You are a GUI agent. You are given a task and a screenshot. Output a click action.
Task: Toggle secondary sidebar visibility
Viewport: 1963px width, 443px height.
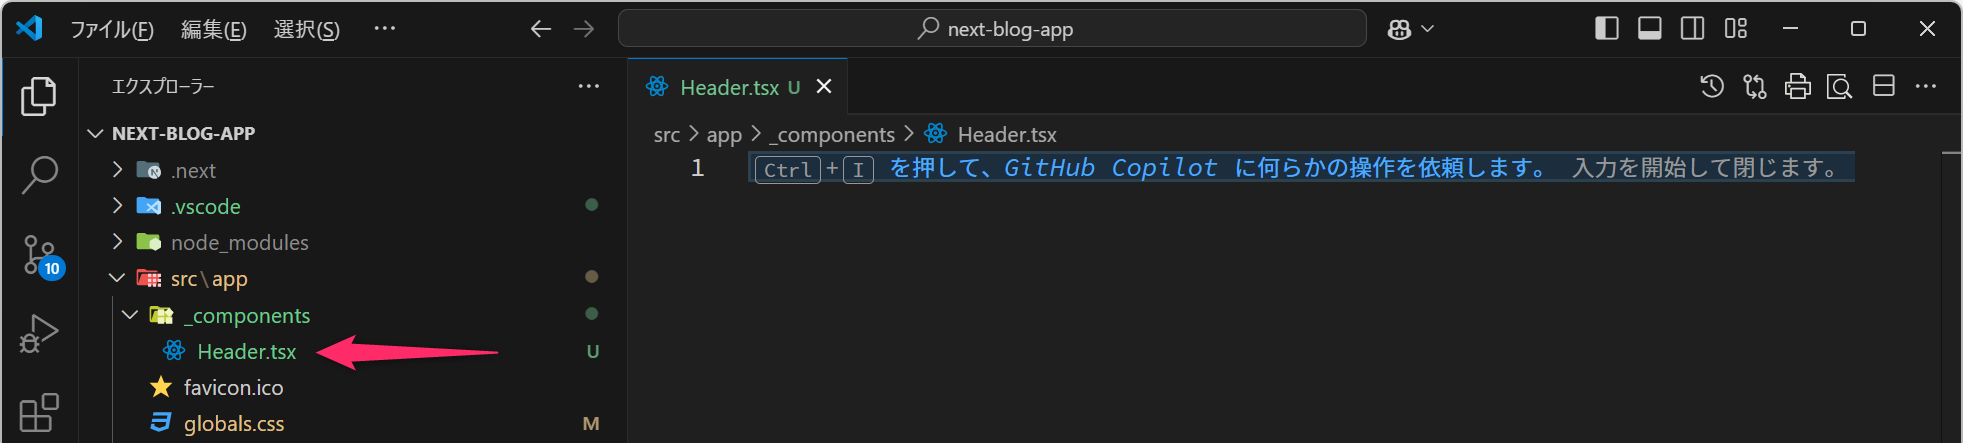(x=1692, y=29)
